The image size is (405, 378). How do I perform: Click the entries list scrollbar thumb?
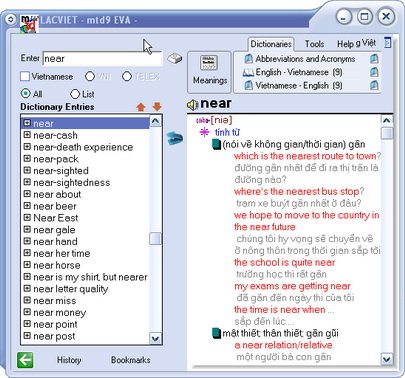[155, 239]
